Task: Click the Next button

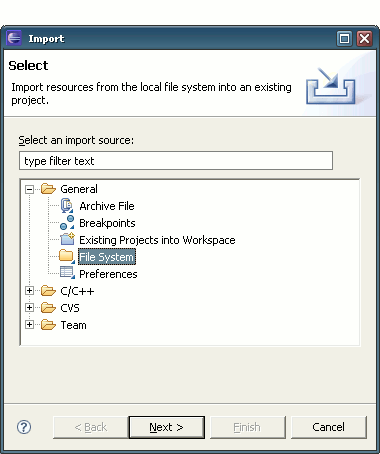Action: click(167, 427)
